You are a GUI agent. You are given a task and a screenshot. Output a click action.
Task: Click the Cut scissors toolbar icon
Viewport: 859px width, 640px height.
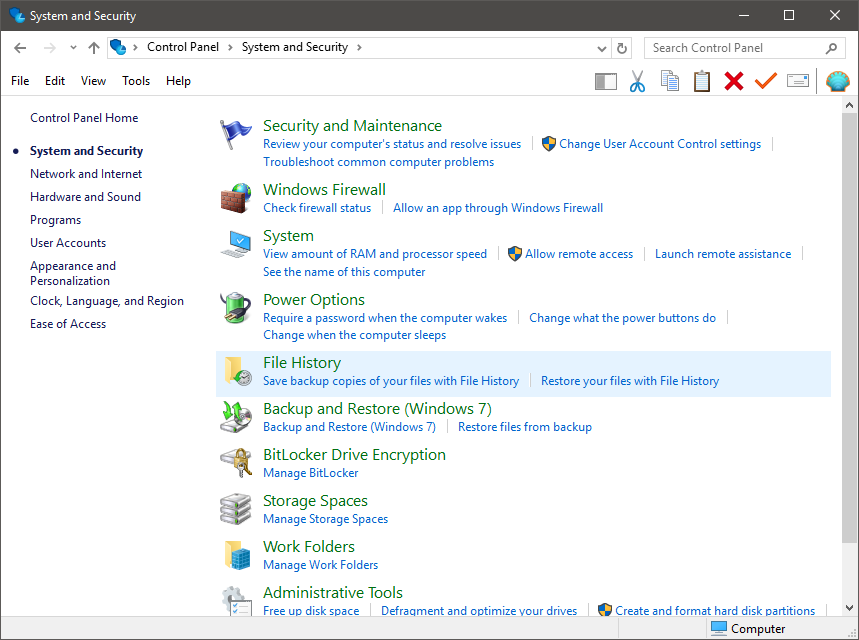coord(637,81)
